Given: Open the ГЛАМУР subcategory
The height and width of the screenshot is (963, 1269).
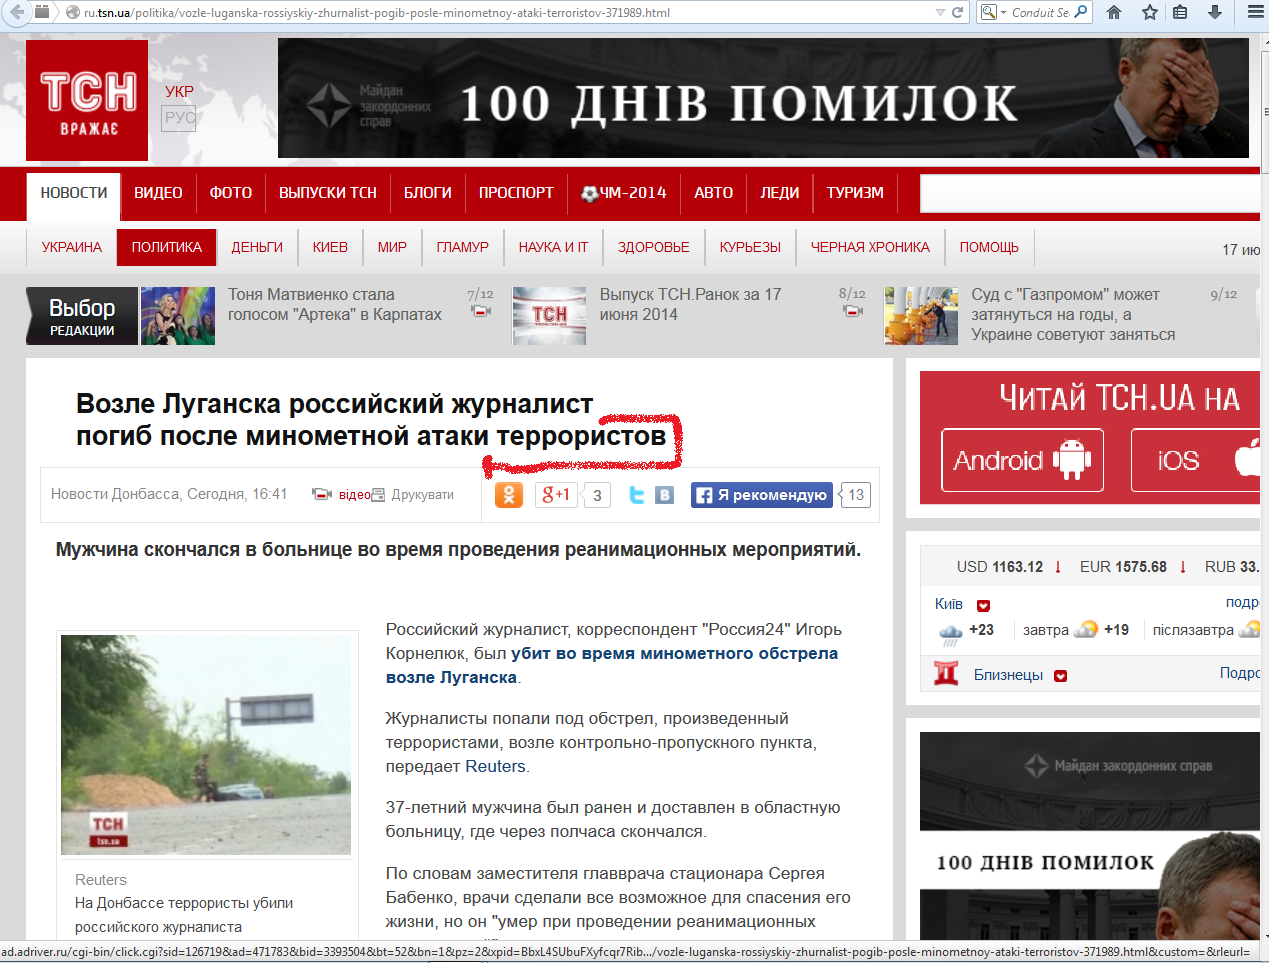Looking at the screenshot, I should (x=463, y=247).
